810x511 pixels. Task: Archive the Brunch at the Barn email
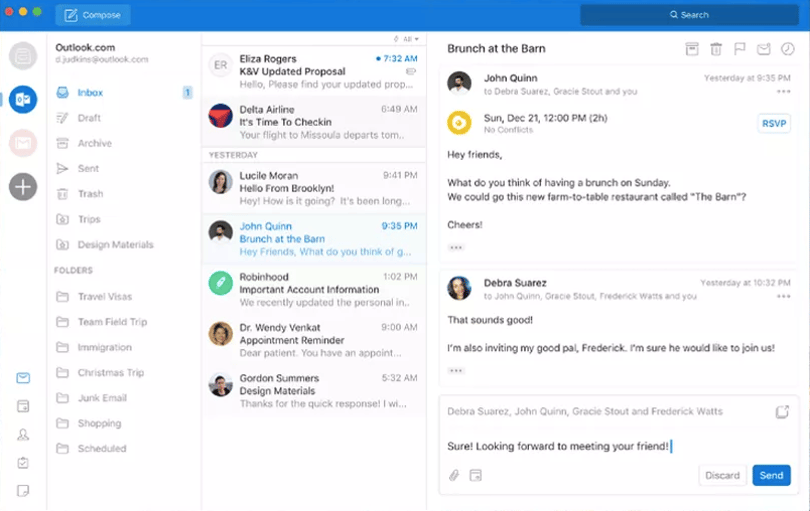click(x=692, y=49)
